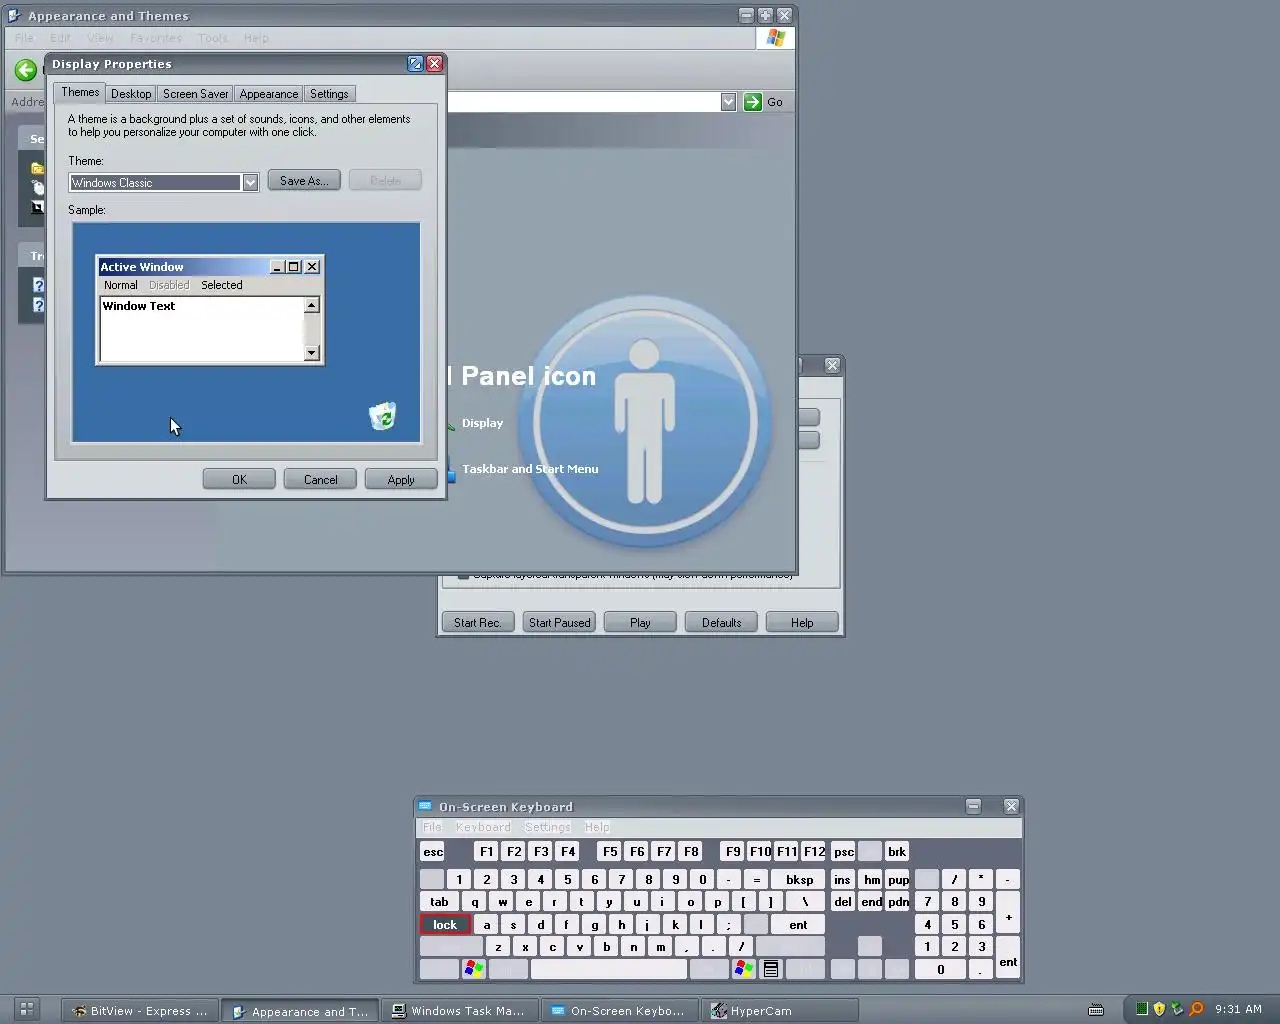
Task: Open the Display control panel link
Action: coord(482,423)
